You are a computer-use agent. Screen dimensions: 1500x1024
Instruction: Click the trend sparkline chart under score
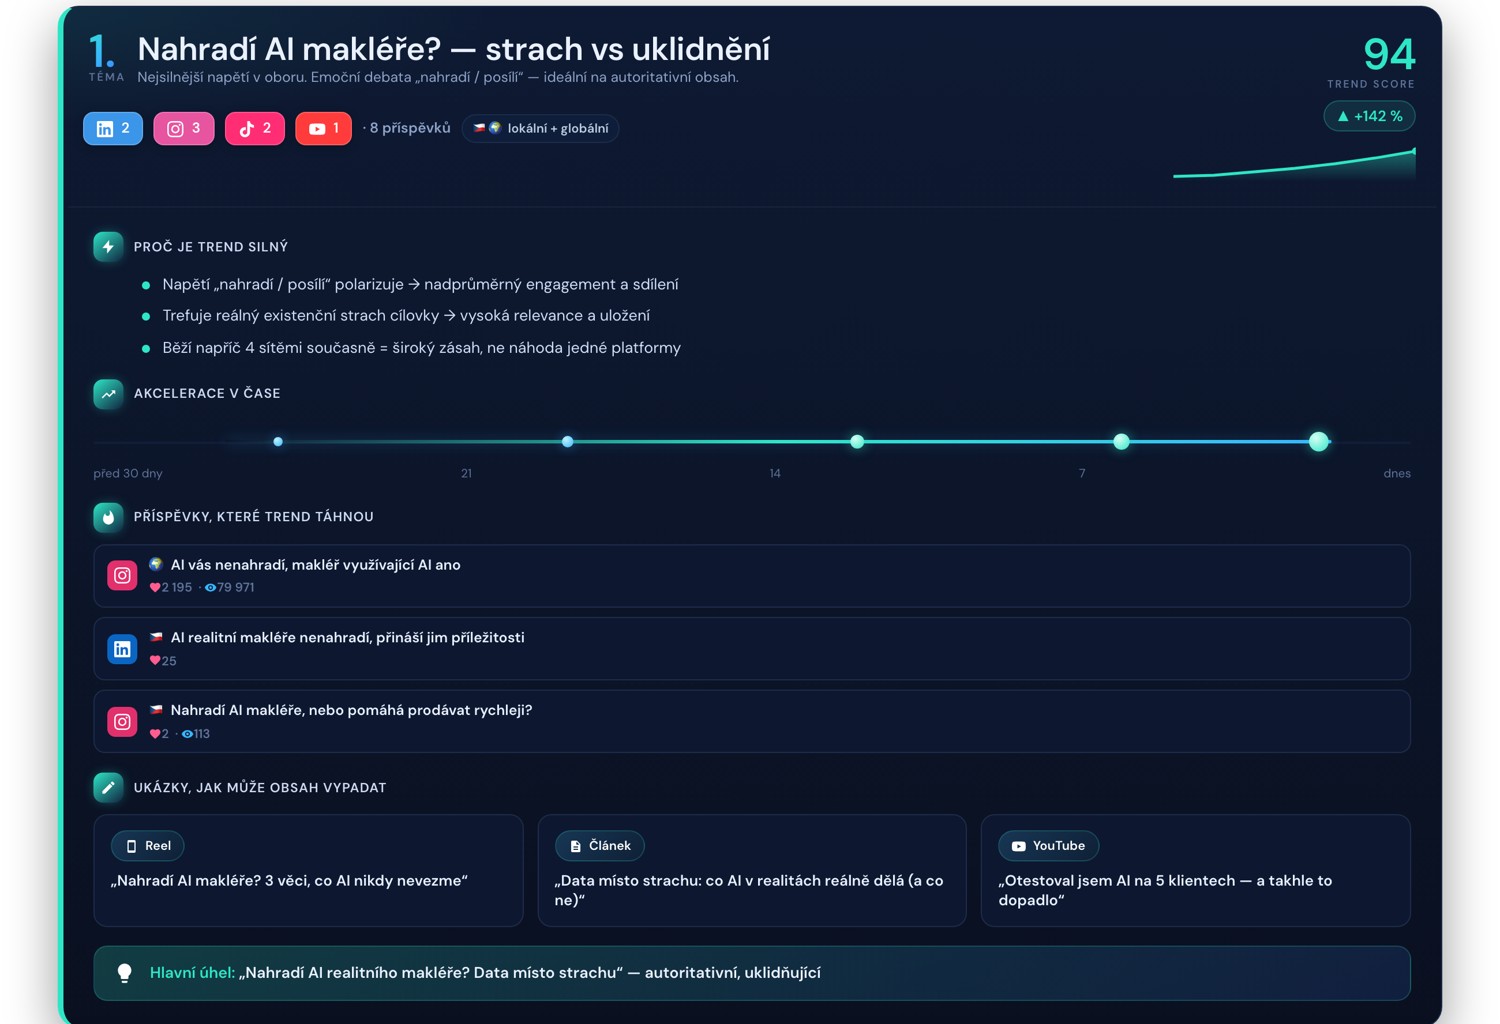coord(1294,163)
